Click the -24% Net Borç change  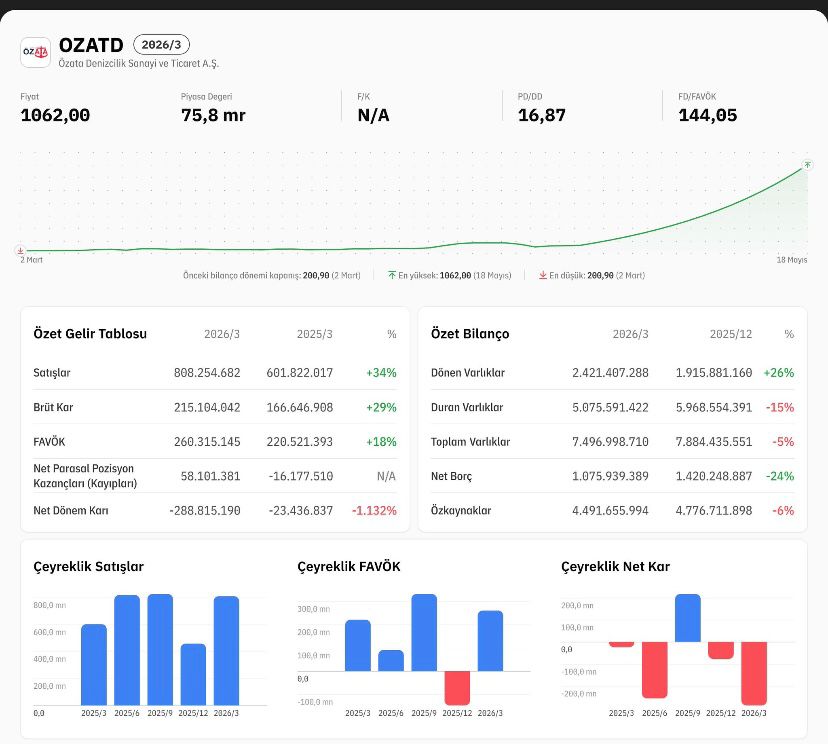pyautogui.click(x=780, y=476)
